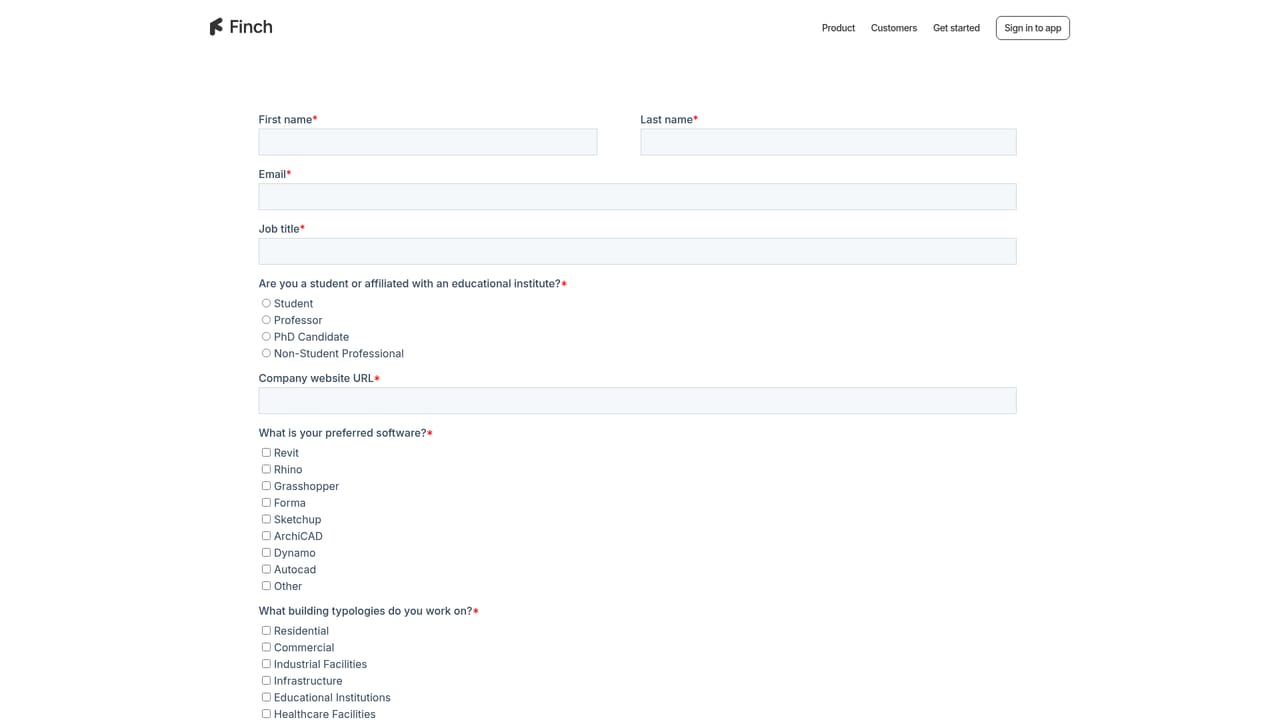Enable the Grasshopper checkbox
This screenshot has width=1280, height=720.
pyautogui.click(x=266, y=486)
